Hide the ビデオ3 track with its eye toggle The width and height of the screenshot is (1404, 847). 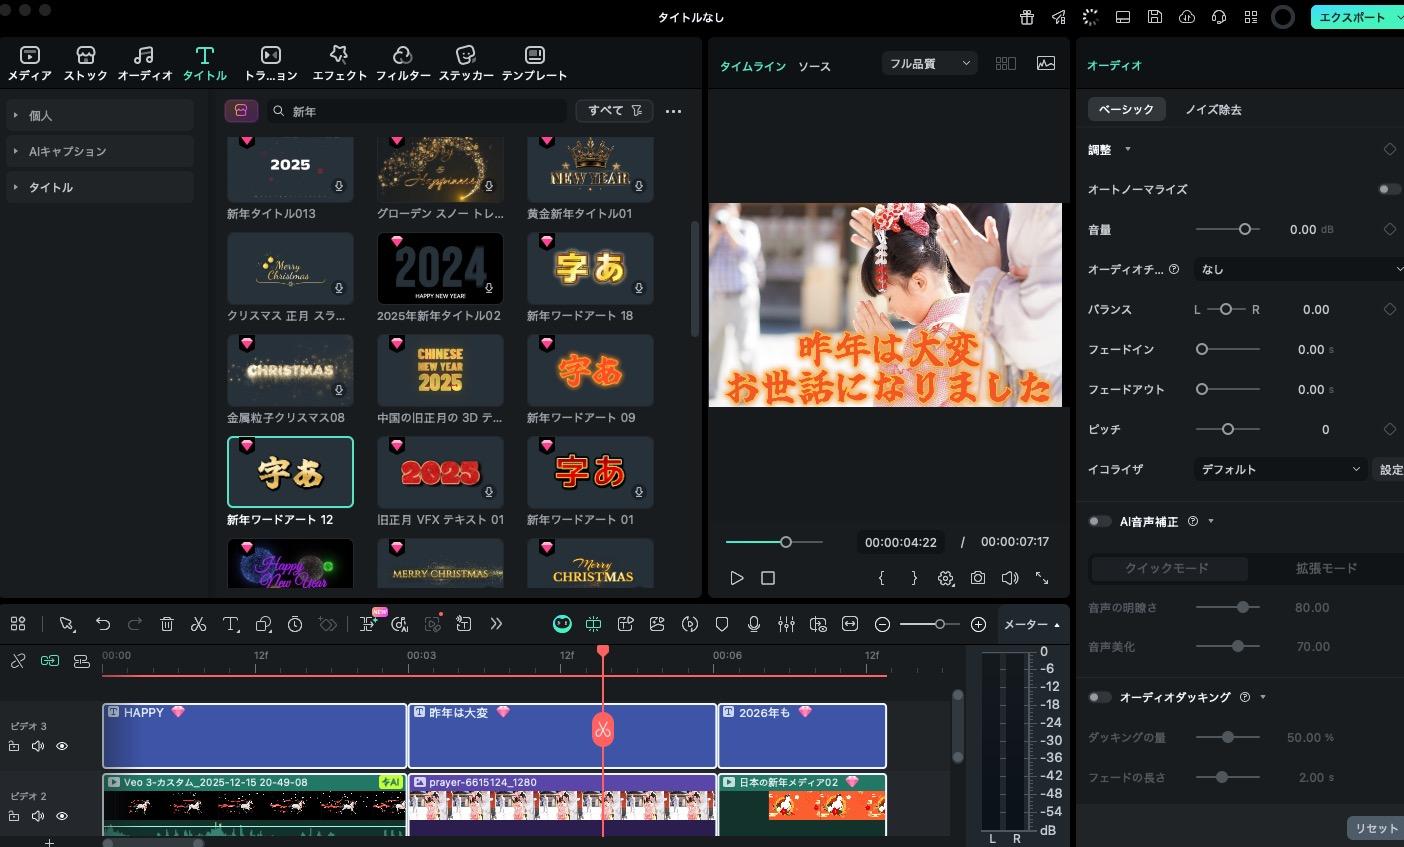pyautogui.click(x=62, y=746)
